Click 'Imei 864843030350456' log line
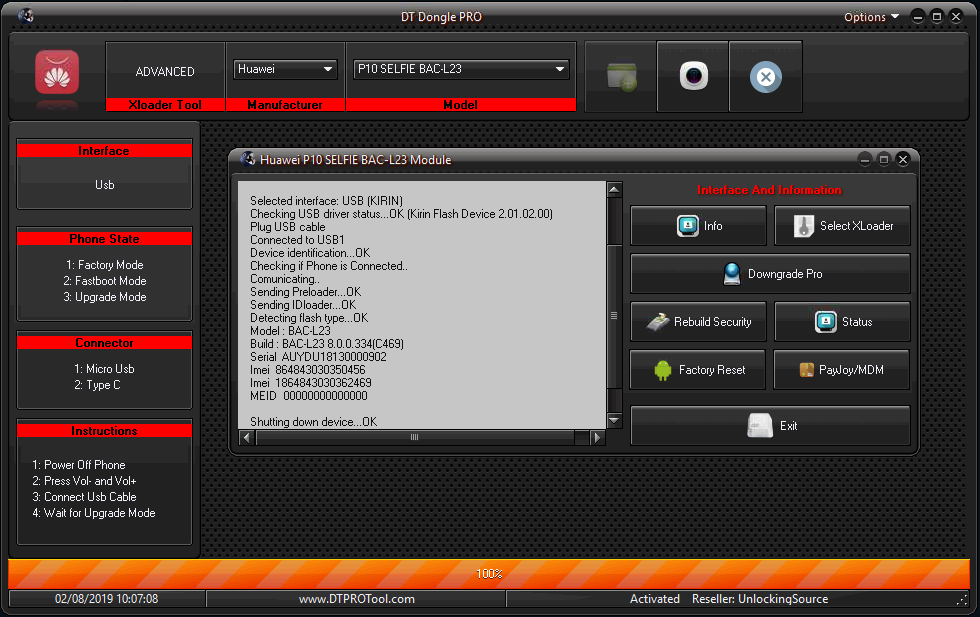 click(308, 370)
